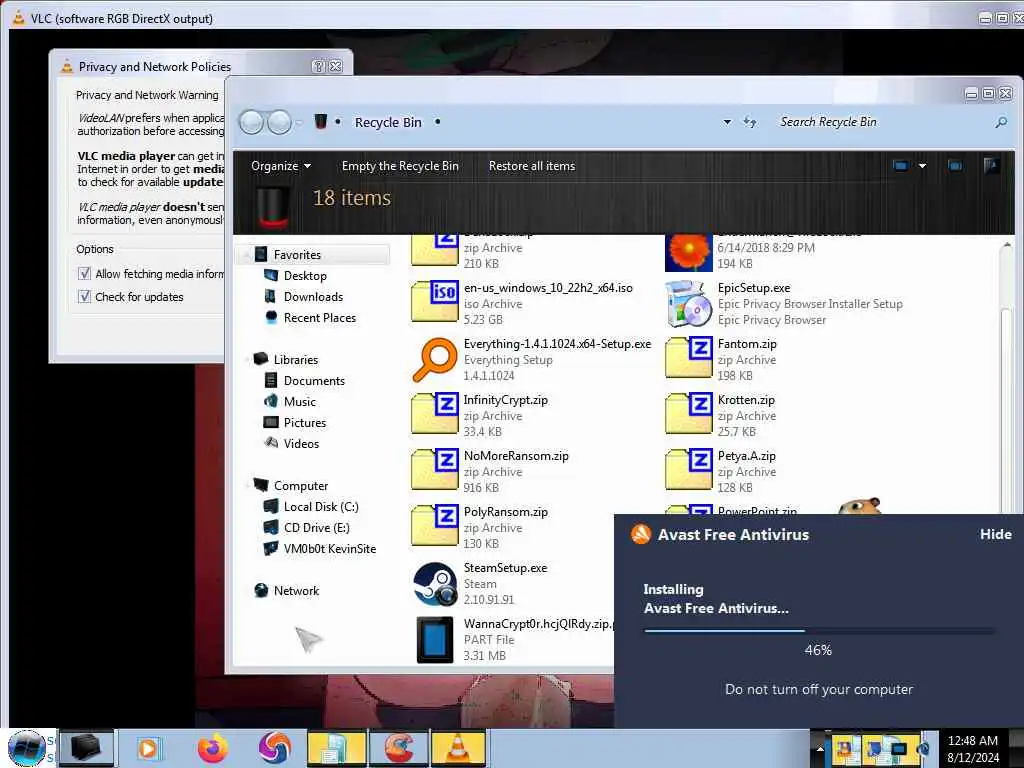
Task: Select the Fantom.zip archive icon
Action: pyautogui.click(x=689, y=357)
